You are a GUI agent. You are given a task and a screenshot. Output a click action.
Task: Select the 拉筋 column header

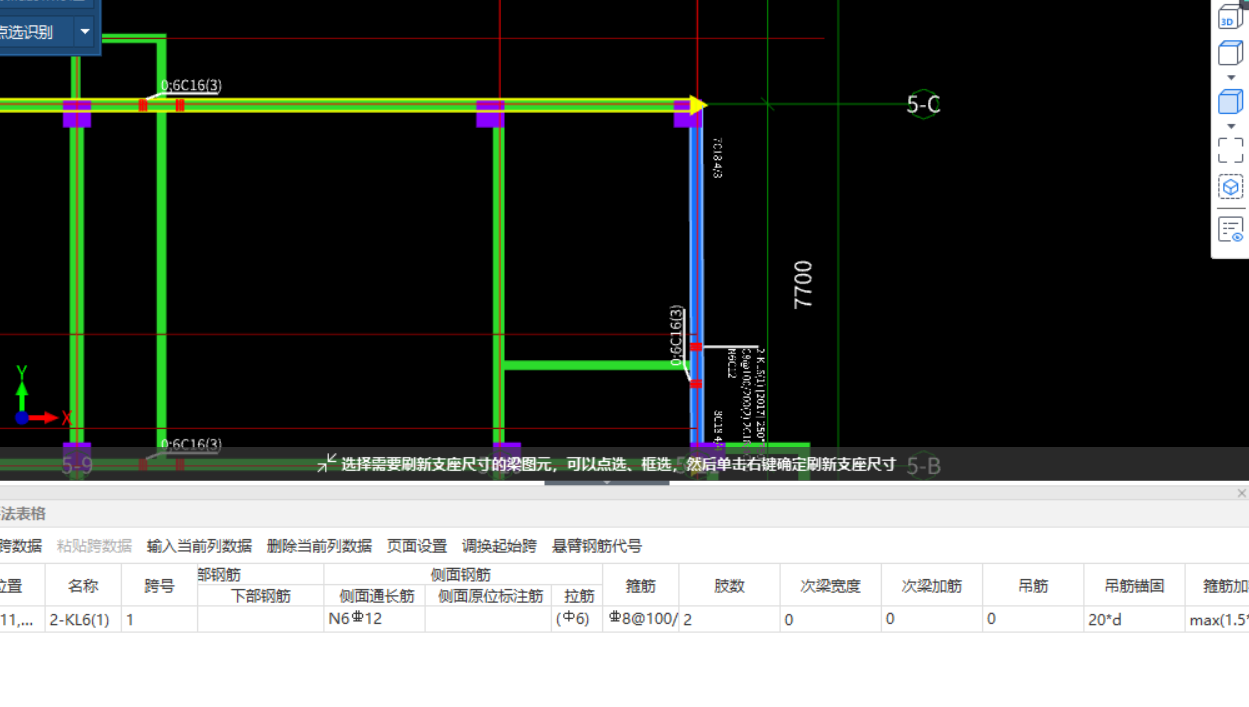[578, 596]
